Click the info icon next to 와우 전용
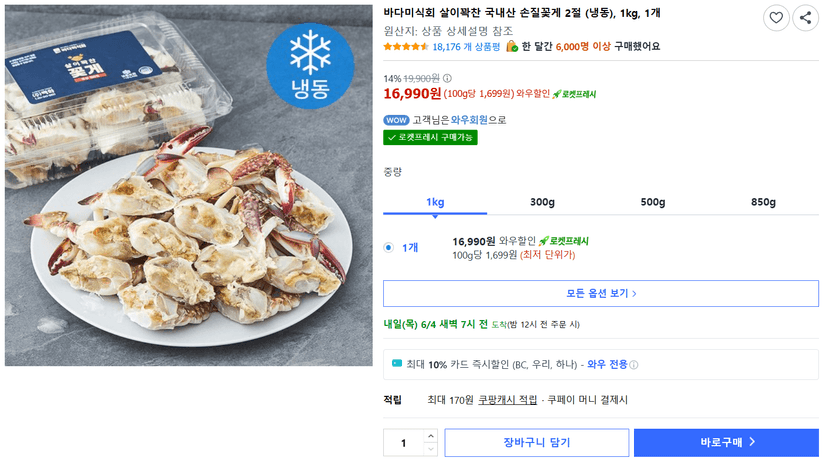 click(x=634, y=365)
